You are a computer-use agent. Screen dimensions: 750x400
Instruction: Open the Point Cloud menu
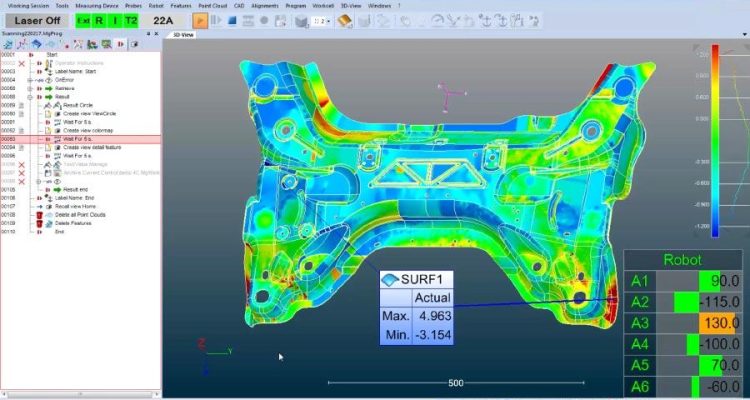(x=213, y=6)
